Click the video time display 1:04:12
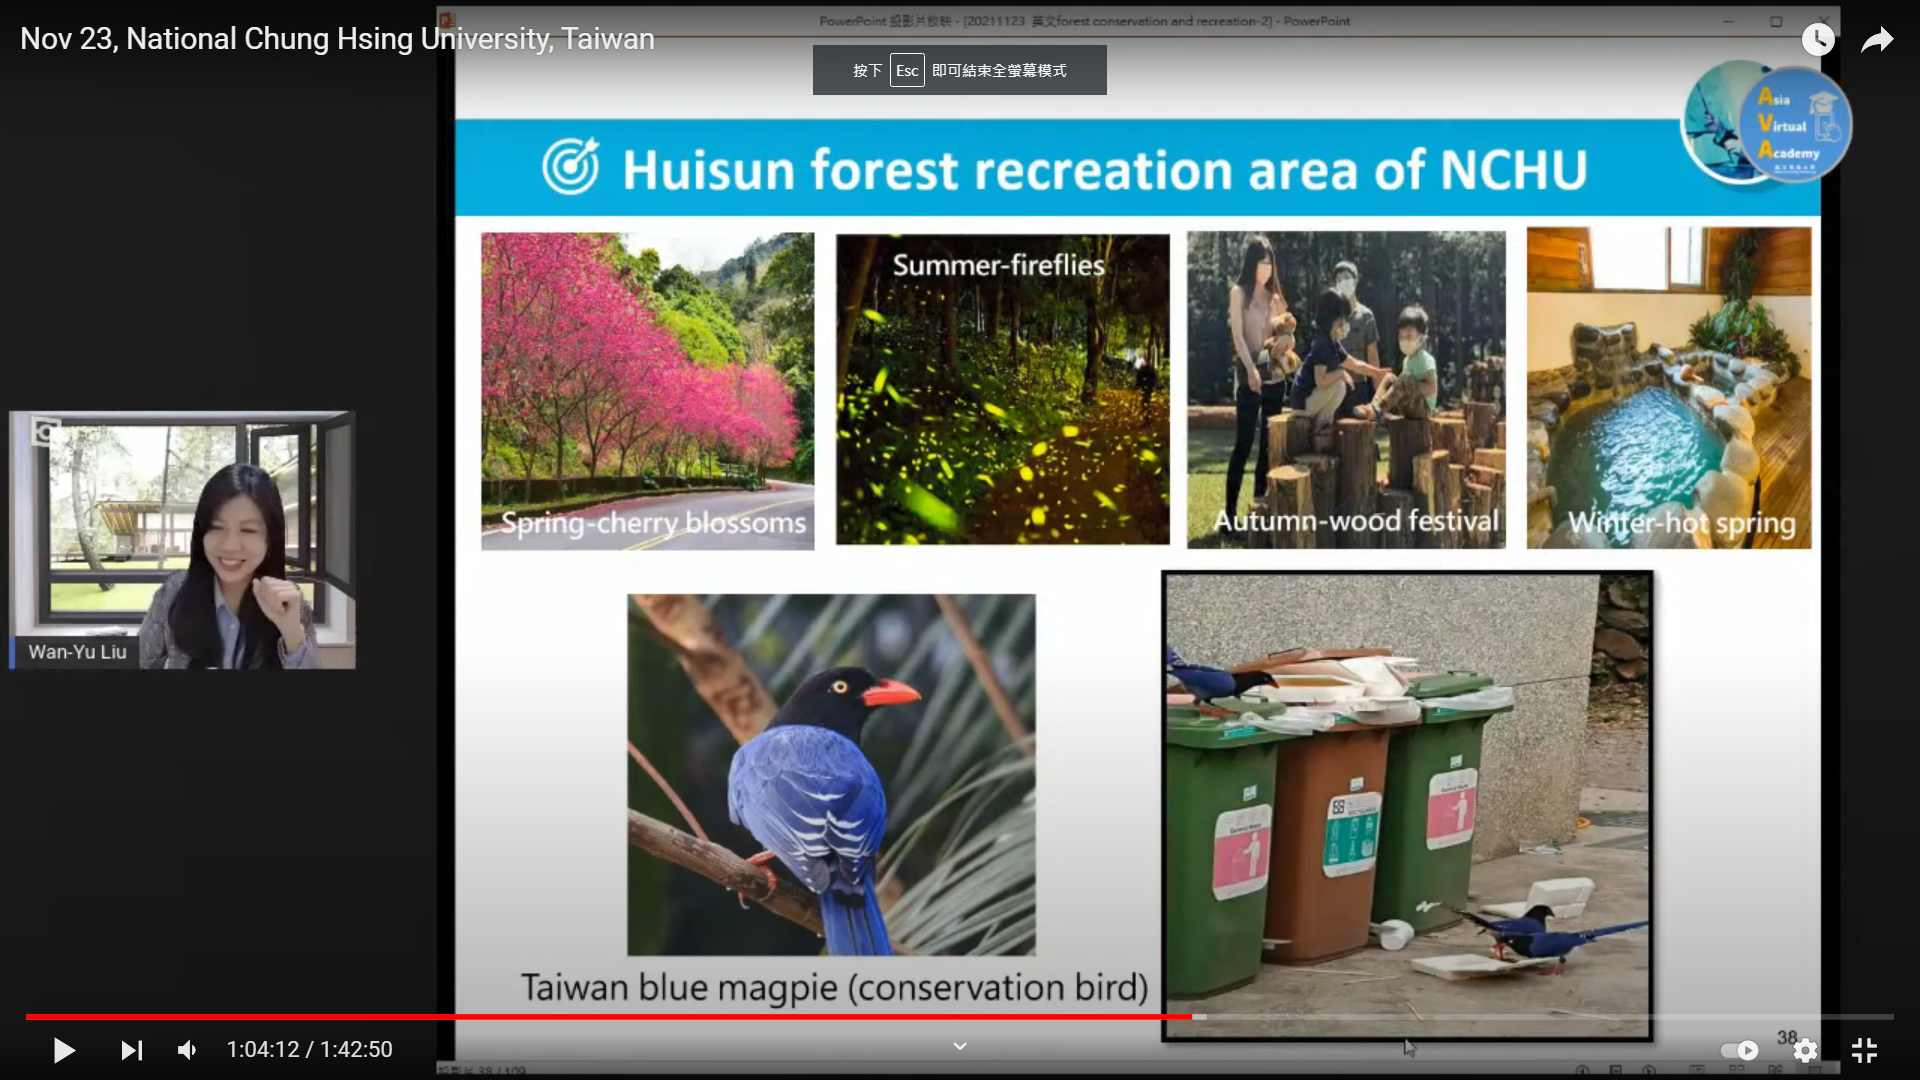 tap(309, 1050)
